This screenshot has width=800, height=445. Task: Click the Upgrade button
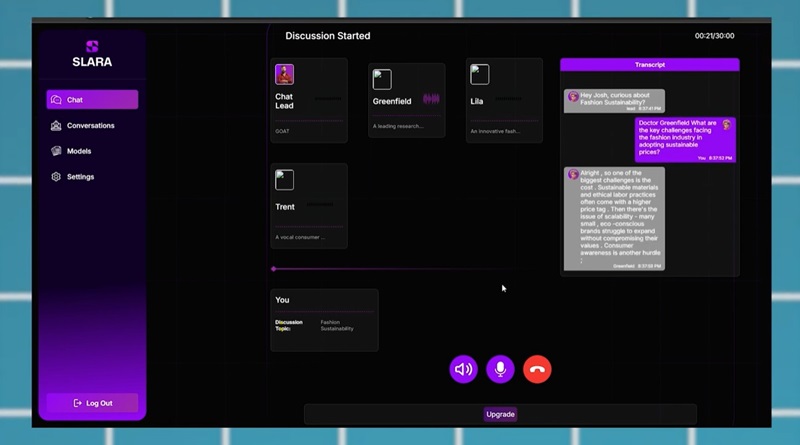pos(500,414)
